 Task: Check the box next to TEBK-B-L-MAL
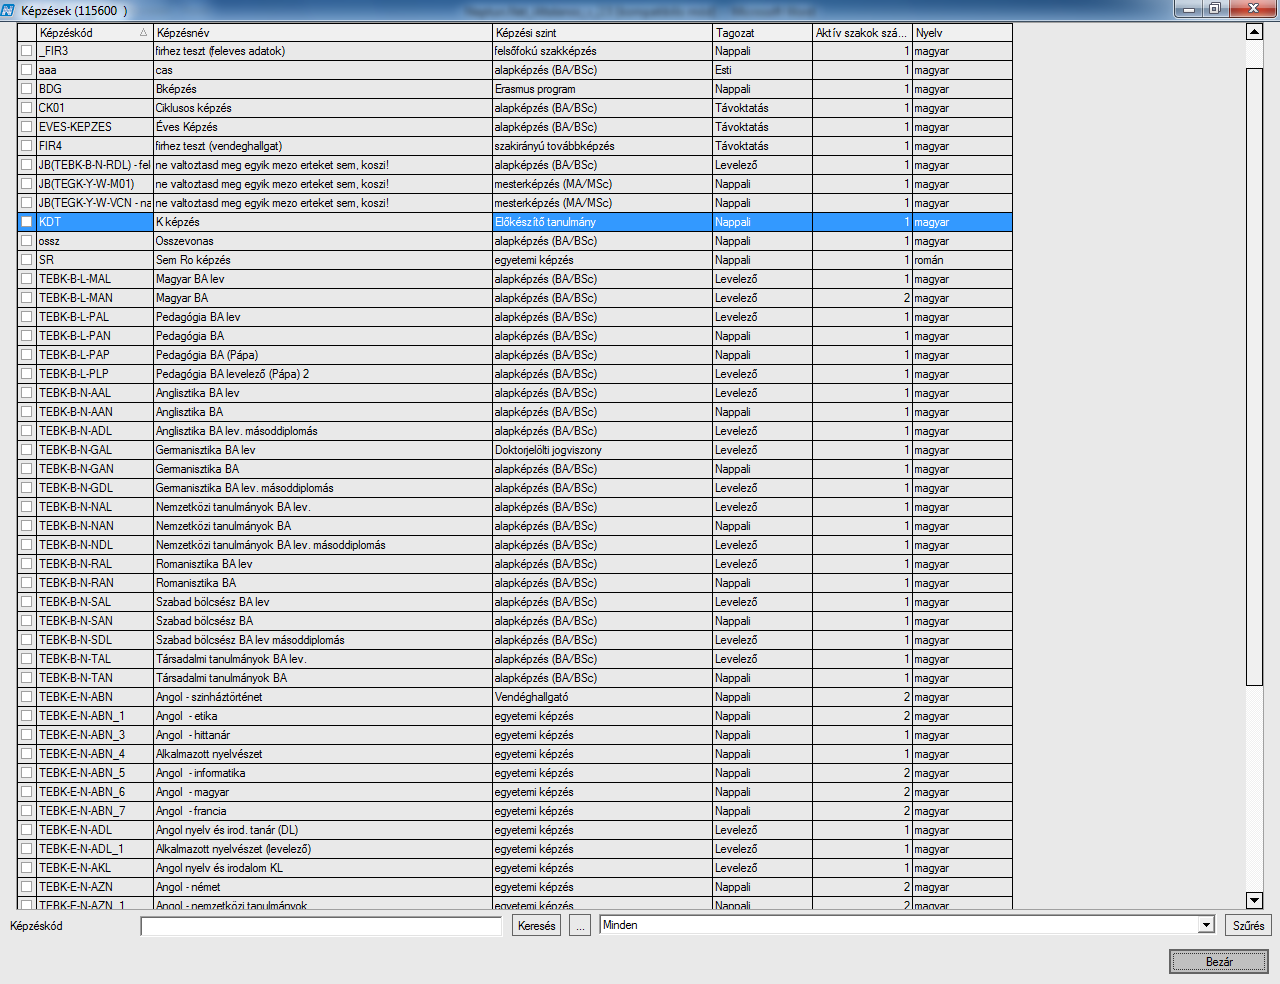pyautogui.click(x=27, y=279)
